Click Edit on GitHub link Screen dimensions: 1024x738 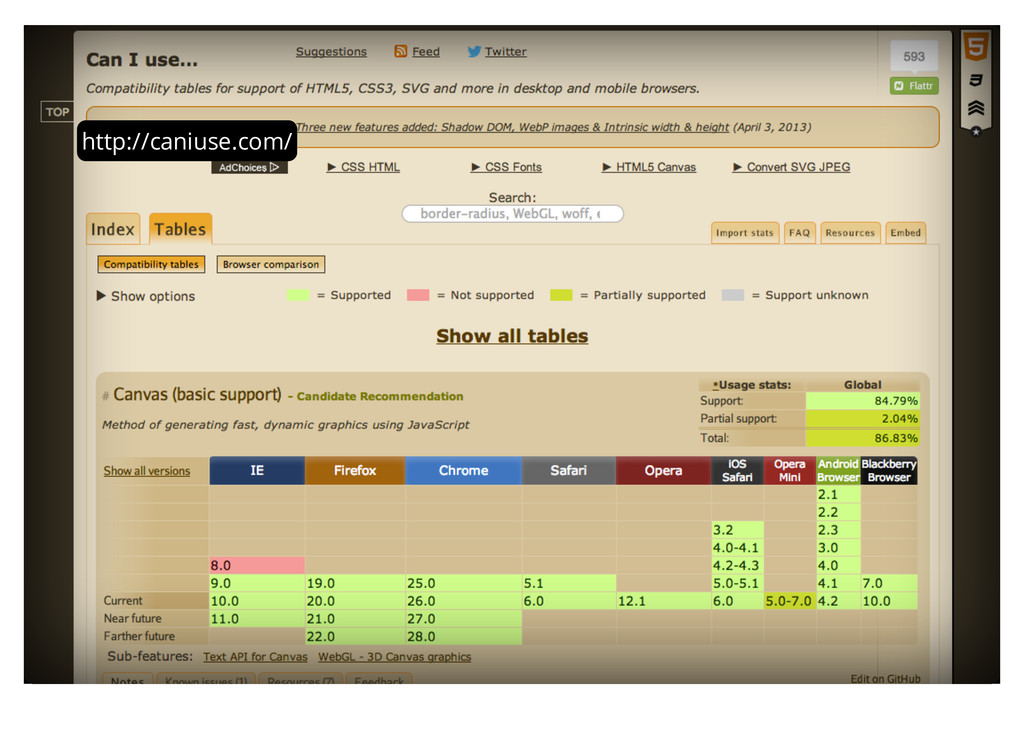point(886,679)
